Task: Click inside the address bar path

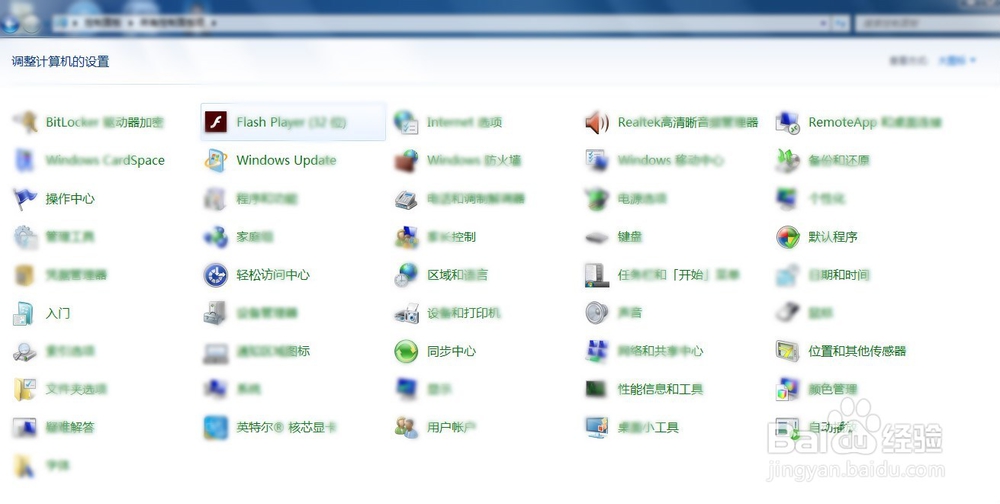Action: pos(440,23)
